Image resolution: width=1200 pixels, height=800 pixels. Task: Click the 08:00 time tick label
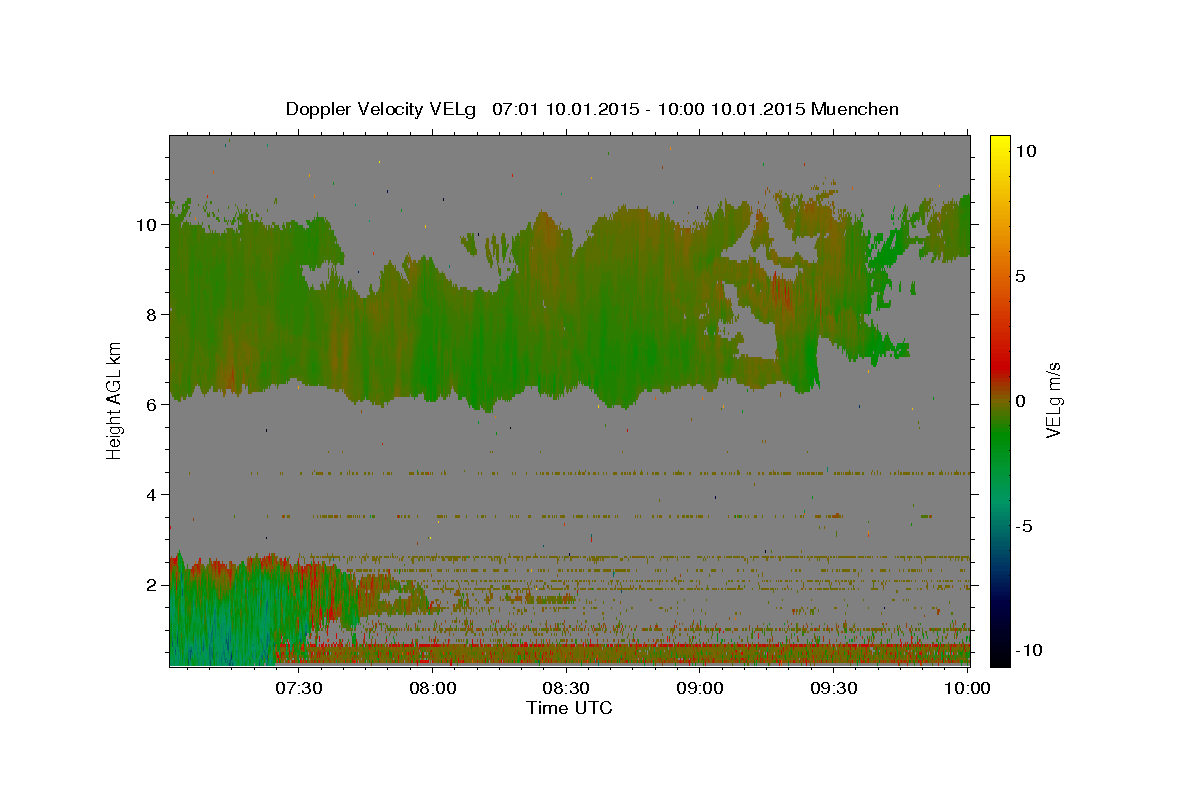click(x=433, y=689)
